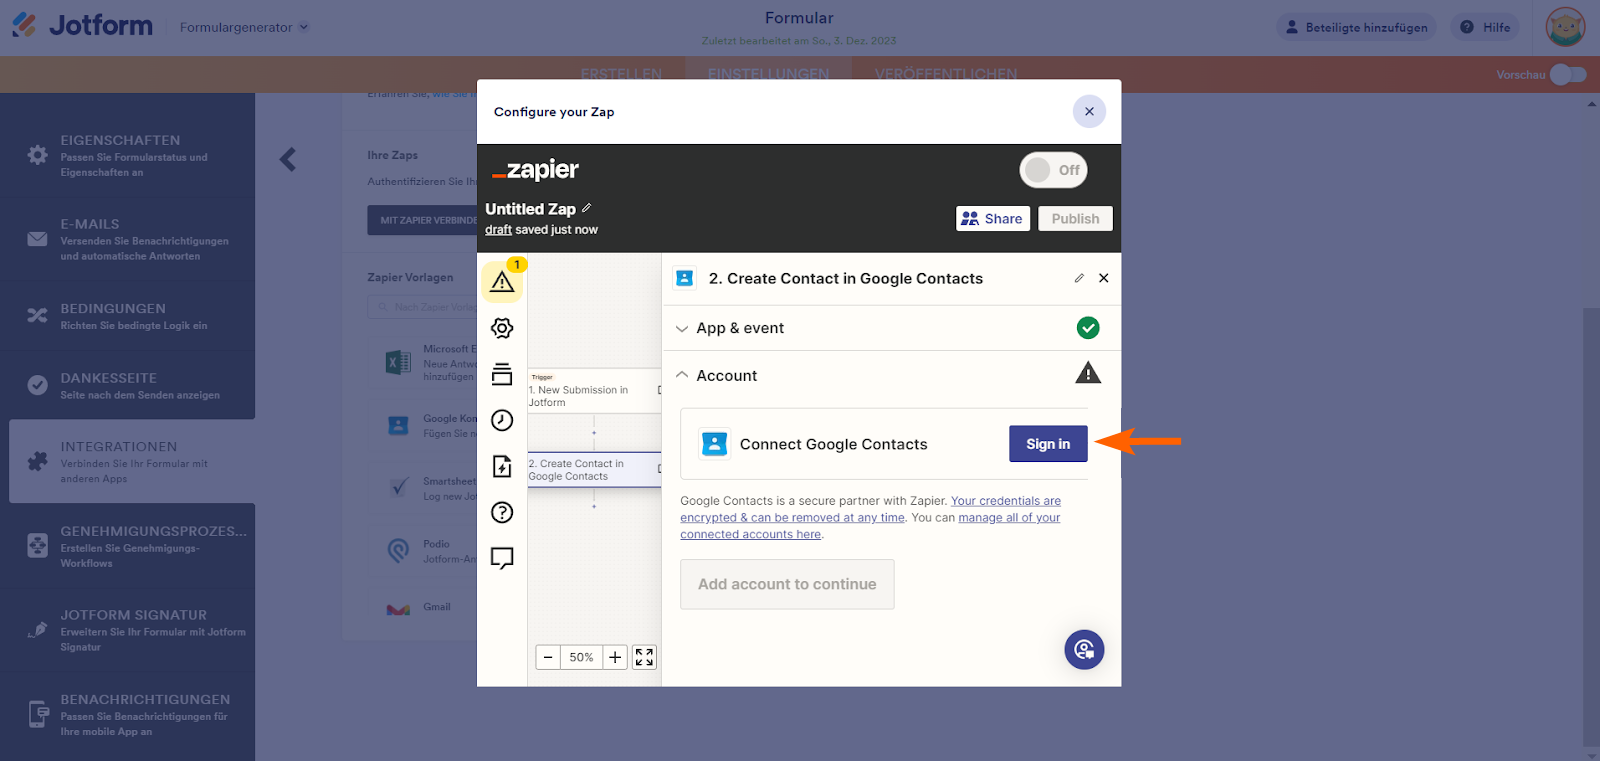Click the Untitled Zap name
The height and width of the screenshot is (761, 1600).
click(530, 209)
